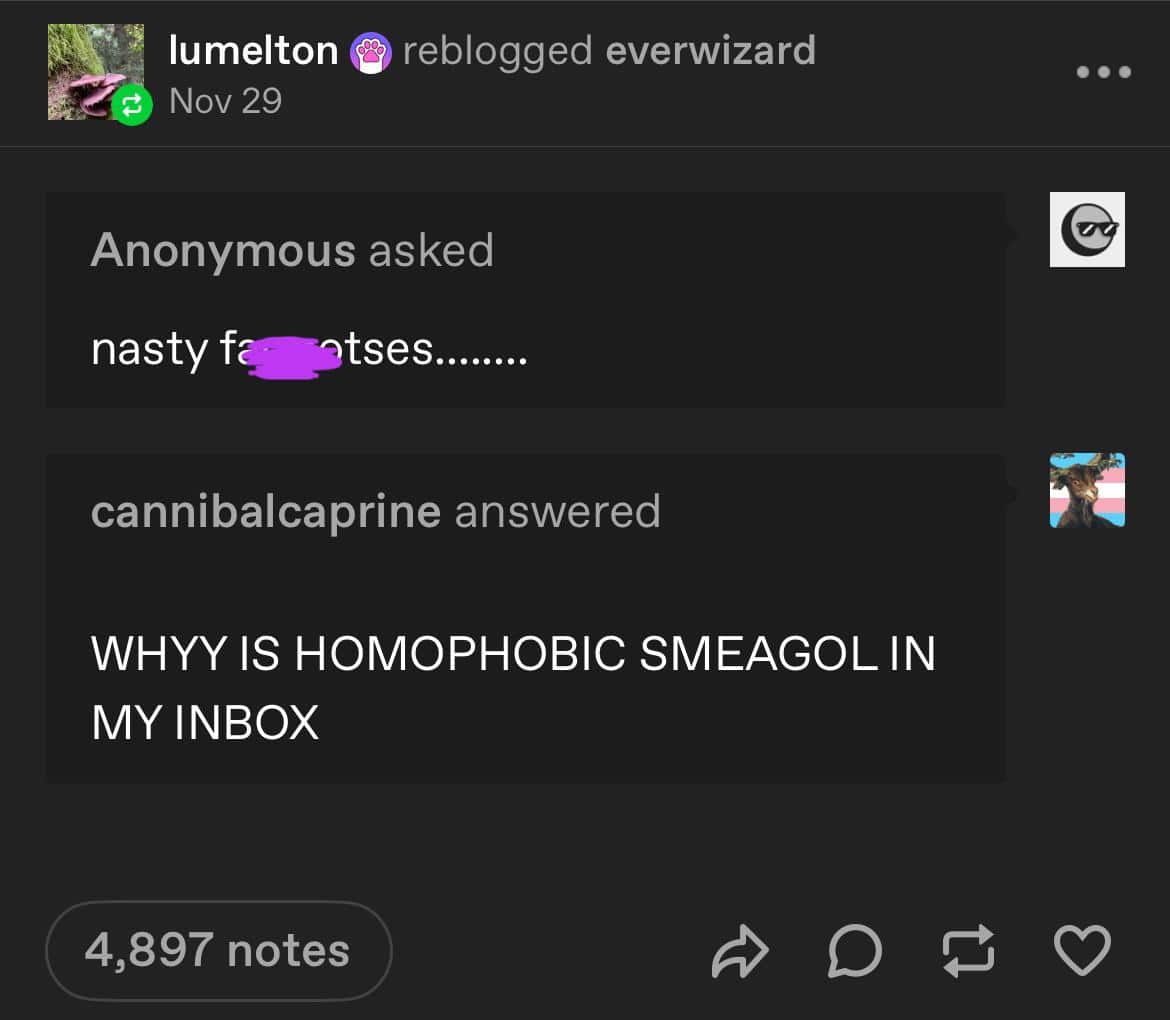Open the cannibalcaprine blog name link
This screenshot has height=1020, width=1170.
[266, 512]
